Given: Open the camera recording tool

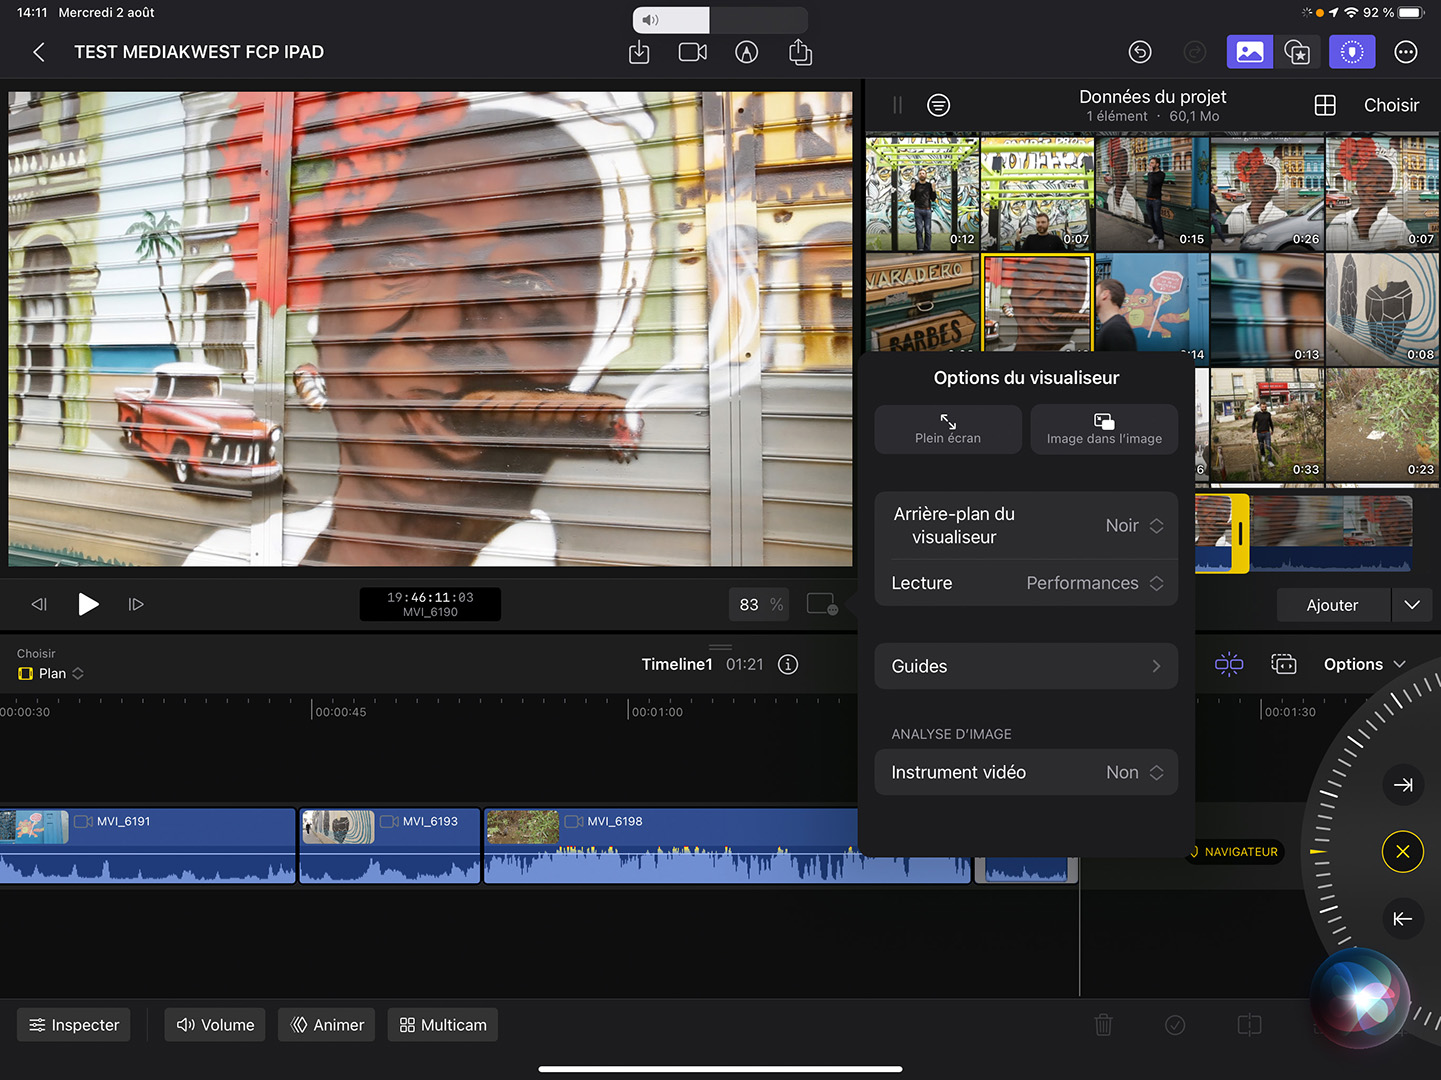Looking at the screenshot, I should click(x=693, y=52).
